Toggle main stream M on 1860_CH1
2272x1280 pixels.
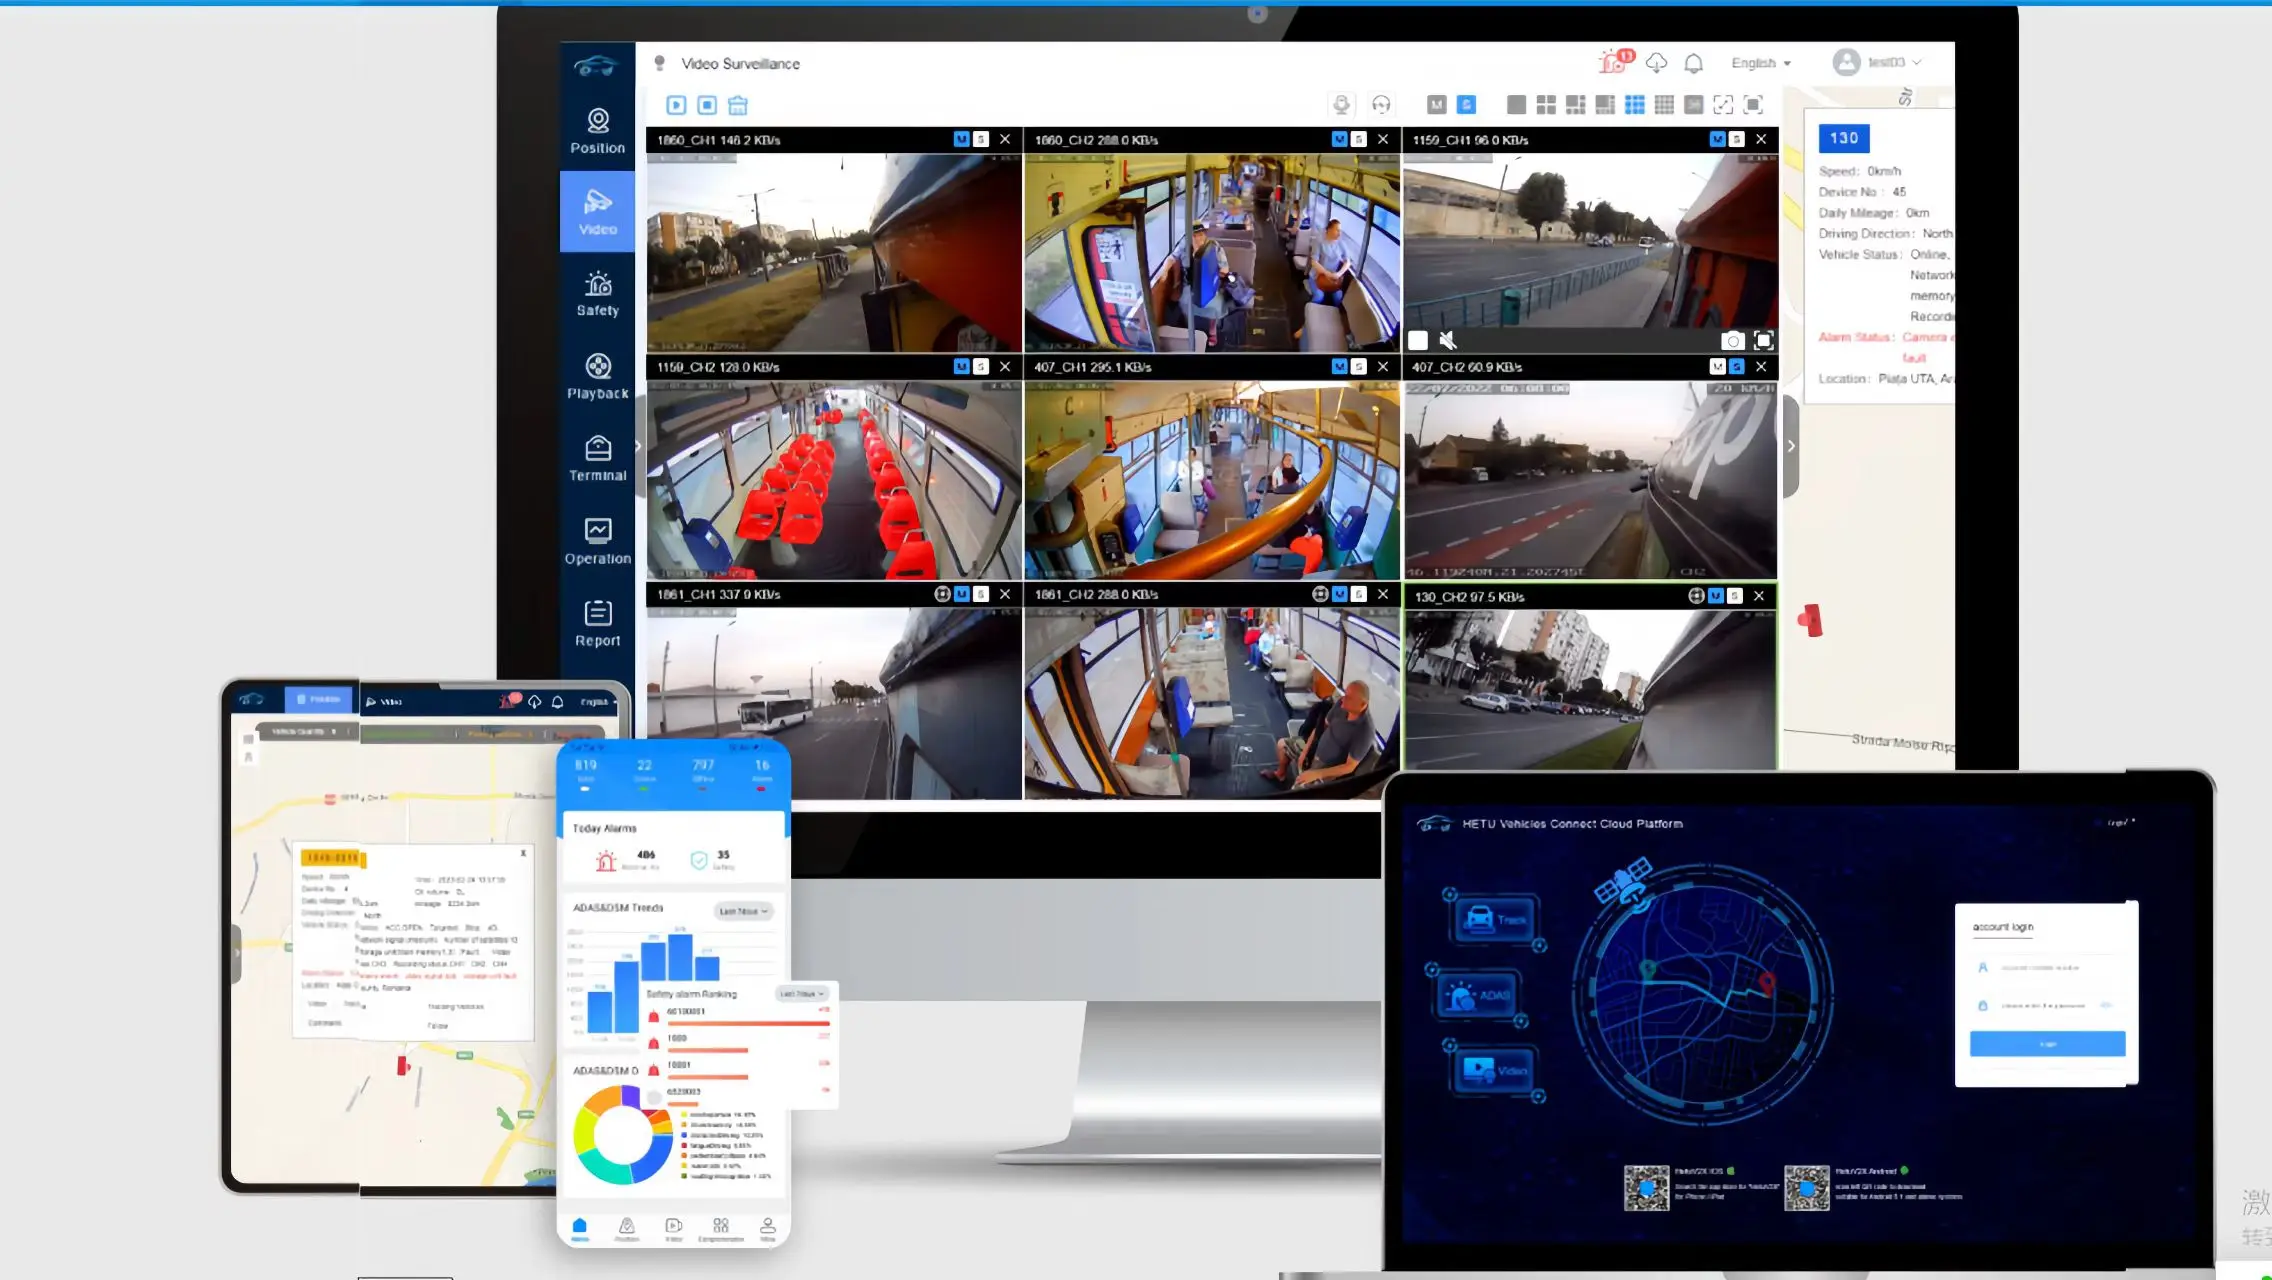[x=961, y=140]
